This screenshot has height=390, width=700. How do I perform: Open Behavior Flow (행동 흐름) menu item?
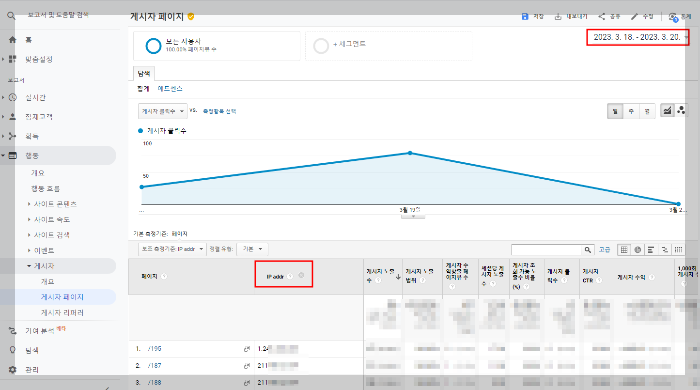click(46, 188)
